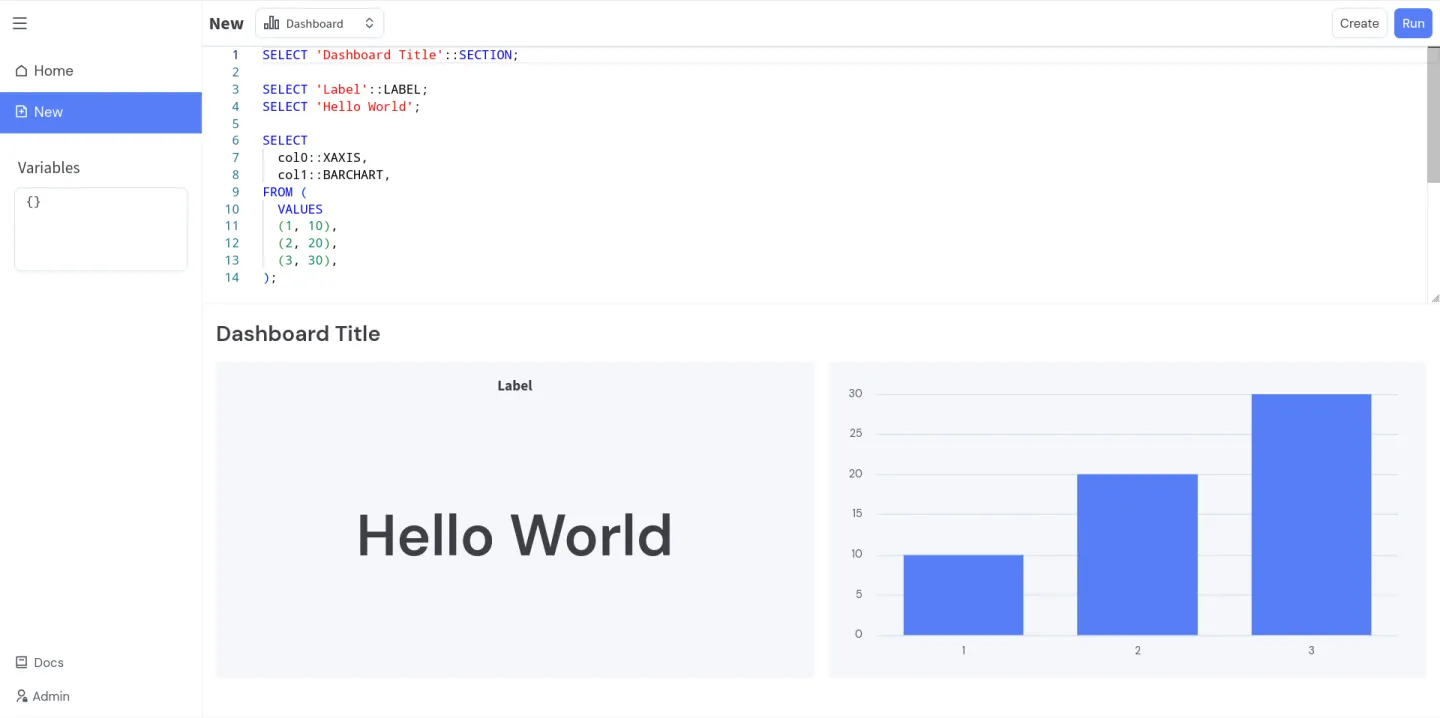Select the highlighted New sidebar entry
Screen dimensions: 1440x718
[49, 112]
